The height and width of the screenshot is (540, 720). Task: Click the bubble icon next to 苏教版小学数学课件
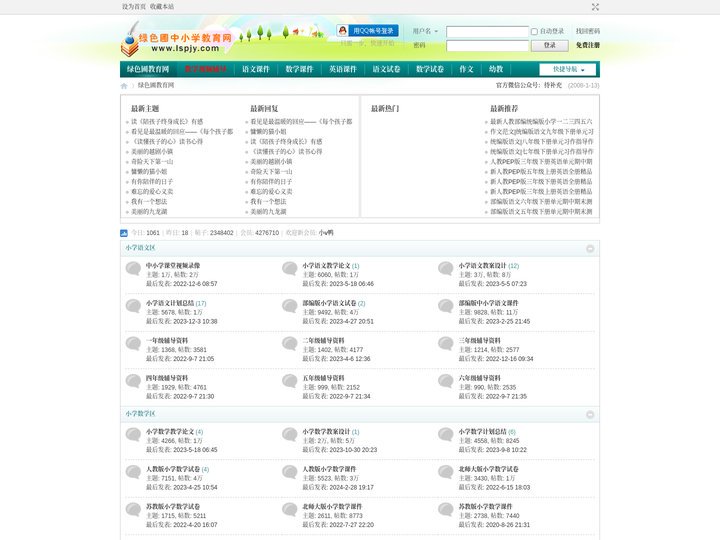tap(446, 510)
